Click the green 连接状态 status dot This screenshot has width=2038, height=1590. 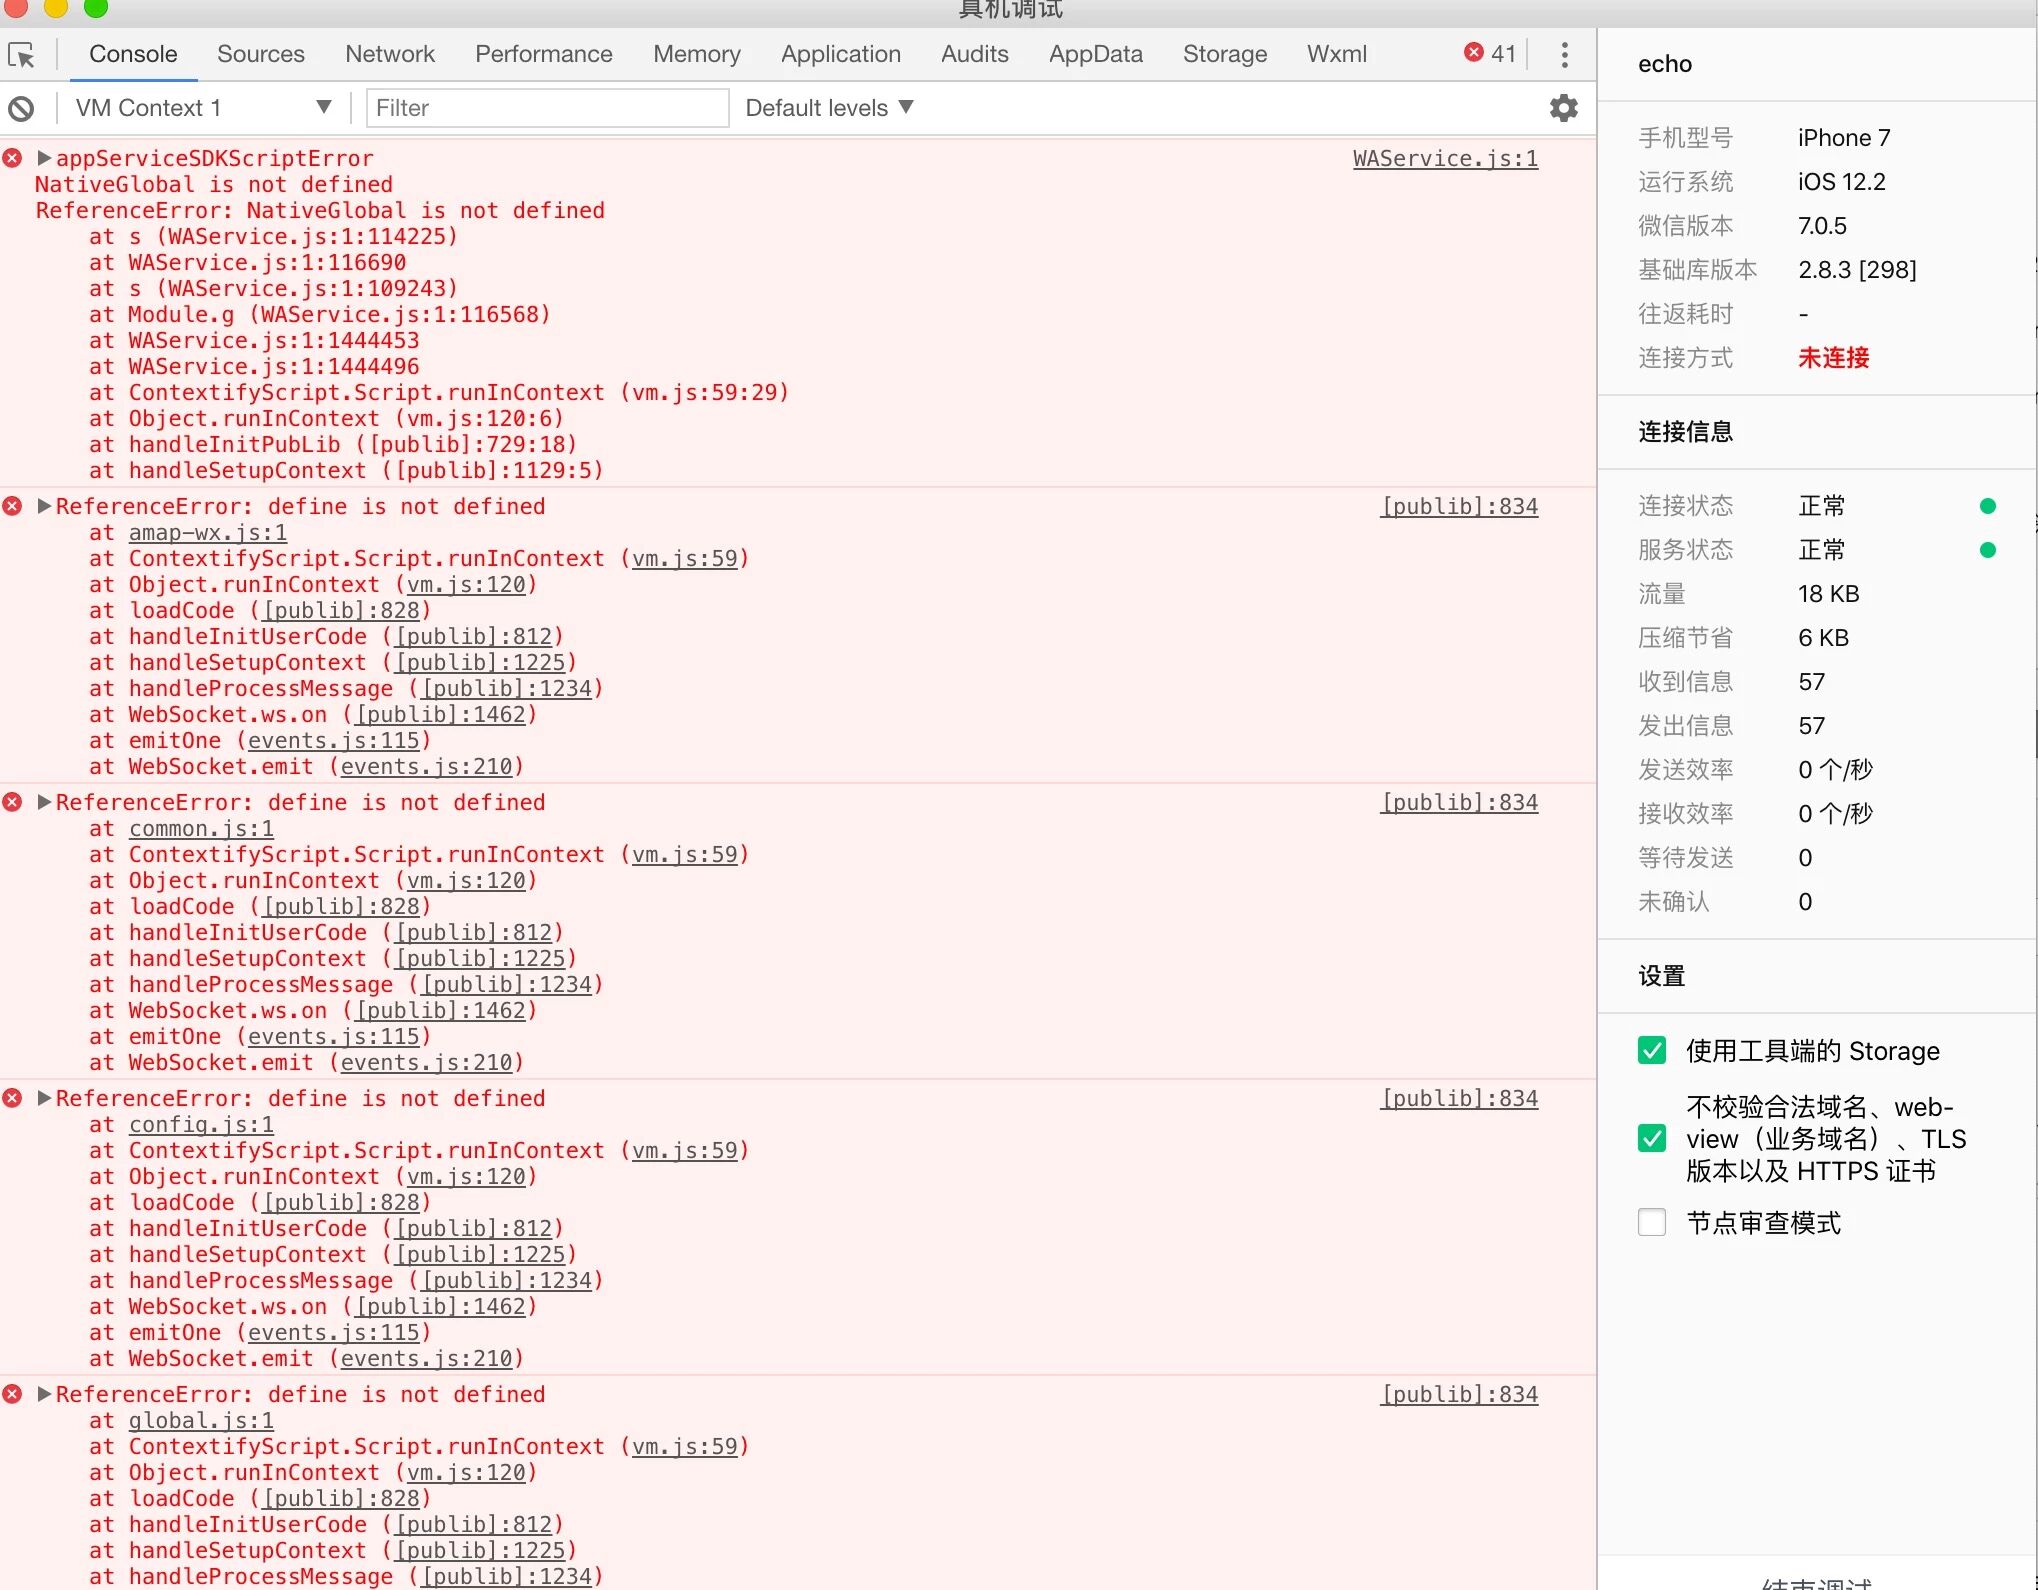pyautogui.click(x=1987, y=506)
